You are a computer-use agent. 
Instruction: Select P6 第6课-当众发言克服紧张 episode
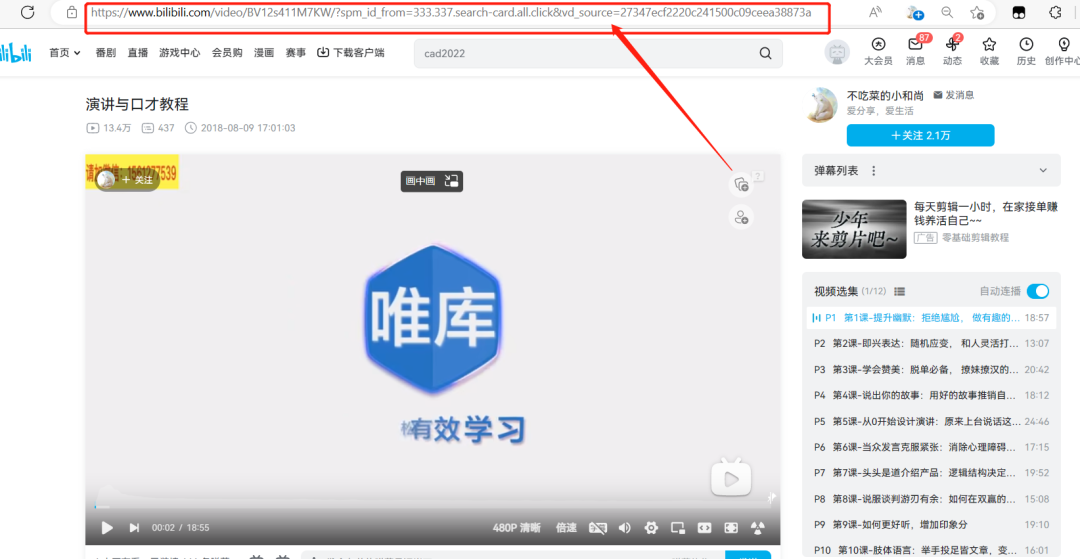tap(931, 447)
